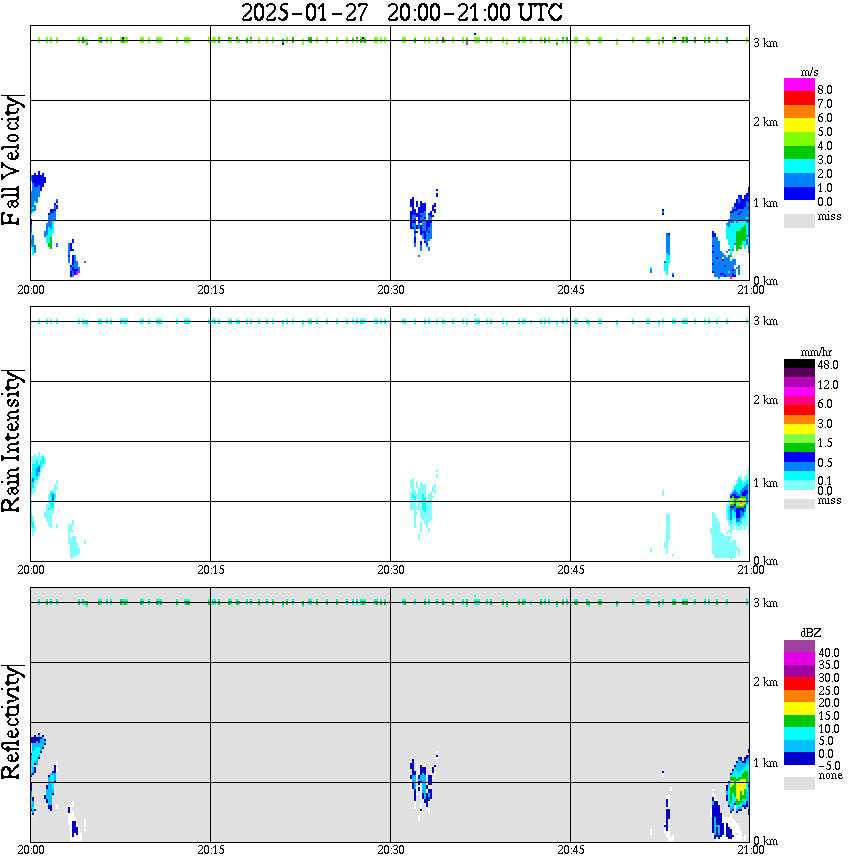This screenshot has width=850, height=868.
Task: Click the '5.0' label in the m/s legend
Action: (x=825, y=132)
